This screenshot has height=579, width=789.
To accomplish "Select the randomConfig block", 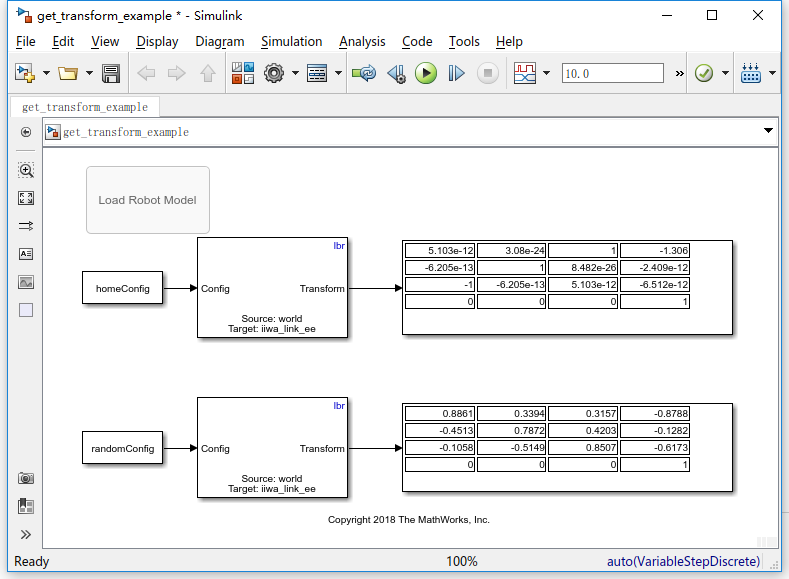I will (122, 448).
